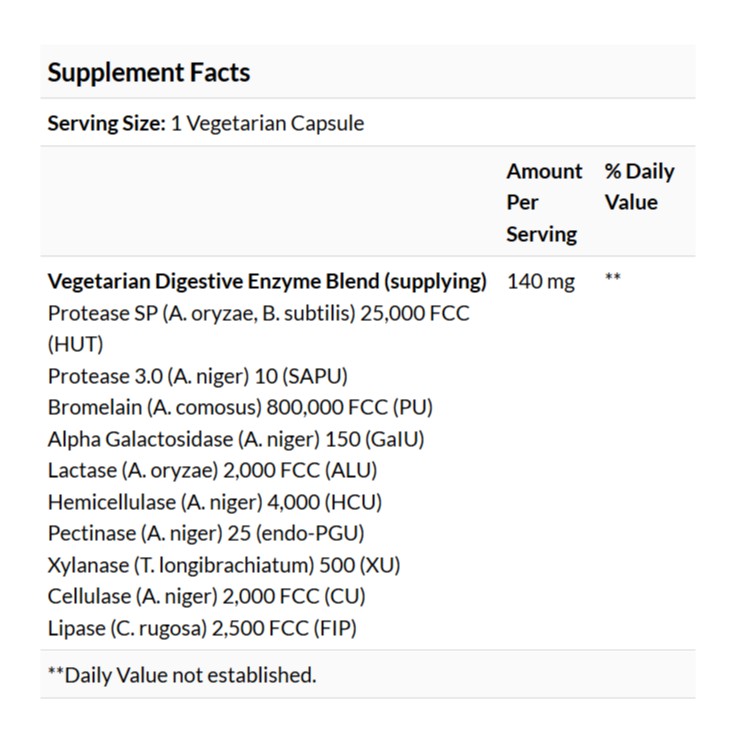This screenshot has height=731, width=731.
Task: Click the Protease 3.0 10 (SAPU) line
Action: (x=198, y=376)
